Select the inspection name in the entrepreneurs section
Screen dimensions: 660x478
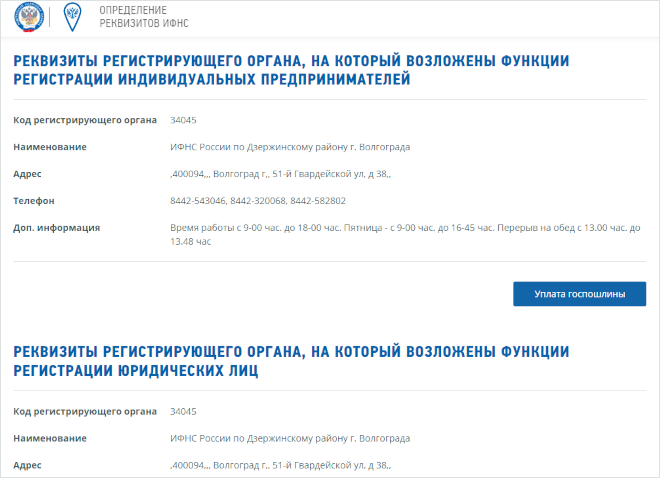coord(290,147)
